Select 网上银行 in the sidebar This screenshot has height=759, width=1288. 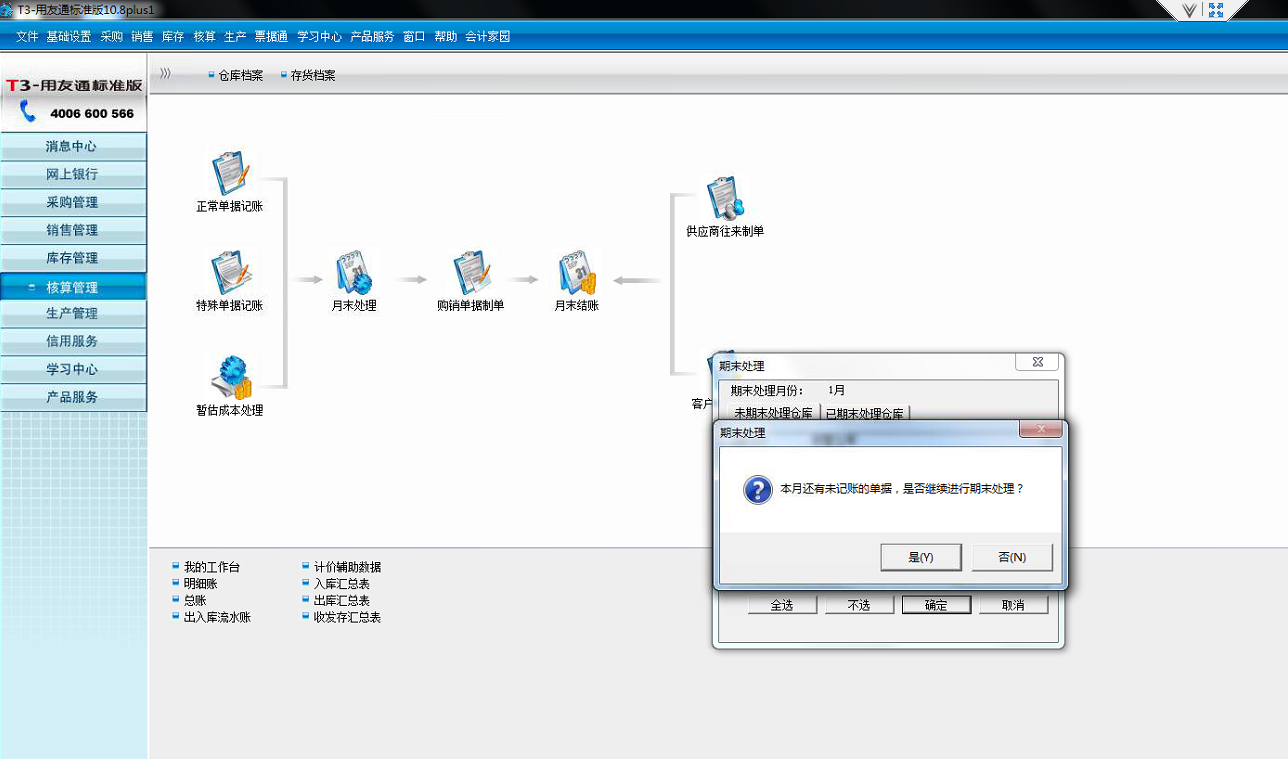73,174
